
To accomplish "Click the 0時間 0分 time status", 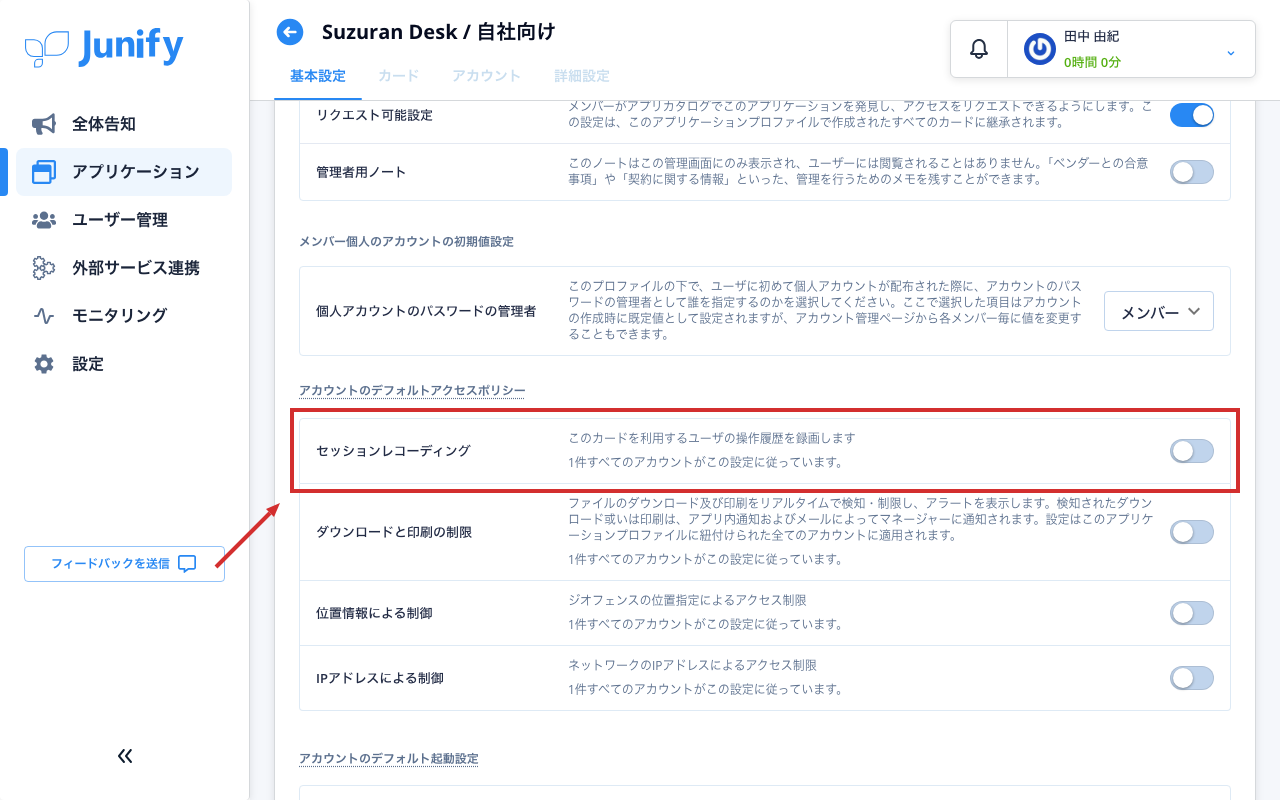I will (x=1092, y=62).
